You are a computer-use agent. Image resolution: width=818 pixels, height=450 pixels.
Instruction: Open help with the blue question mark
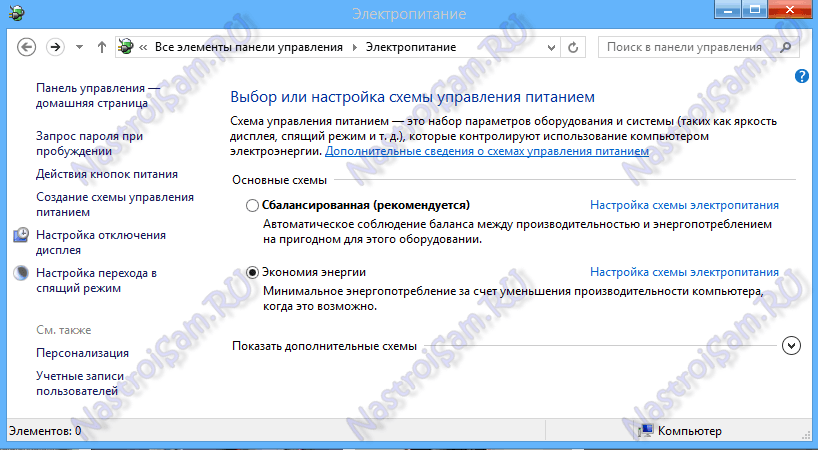(801, 76)
